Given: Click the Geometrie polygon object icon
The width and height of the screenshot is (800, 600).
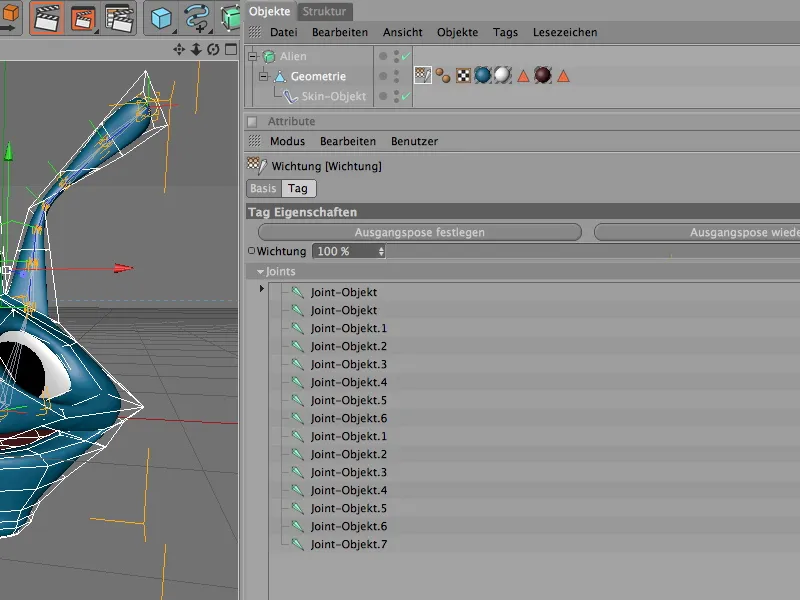Looking at the screenshot, I should click(x=280, y=77).
